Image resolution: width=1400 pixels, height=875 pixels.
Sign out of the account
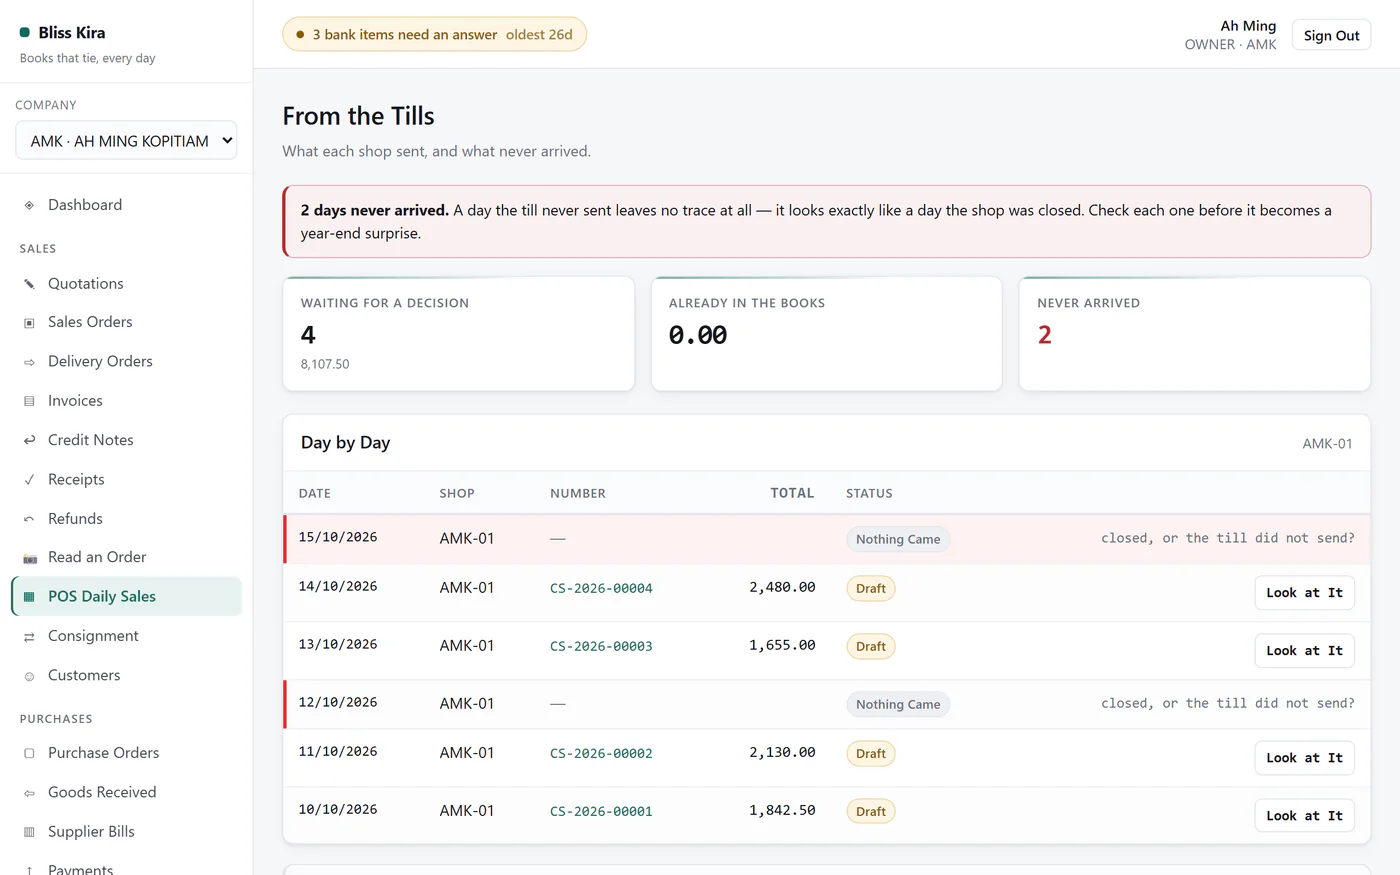coord(1331,35)
